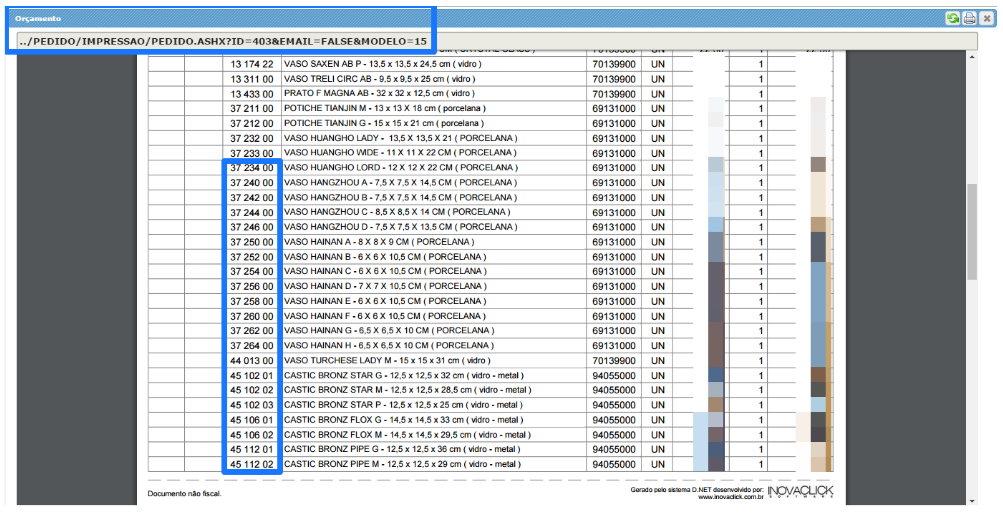The height and width of the screenshot is (524, 1003).
Task: Click the green refresh icon
Action: coord(952,18)
